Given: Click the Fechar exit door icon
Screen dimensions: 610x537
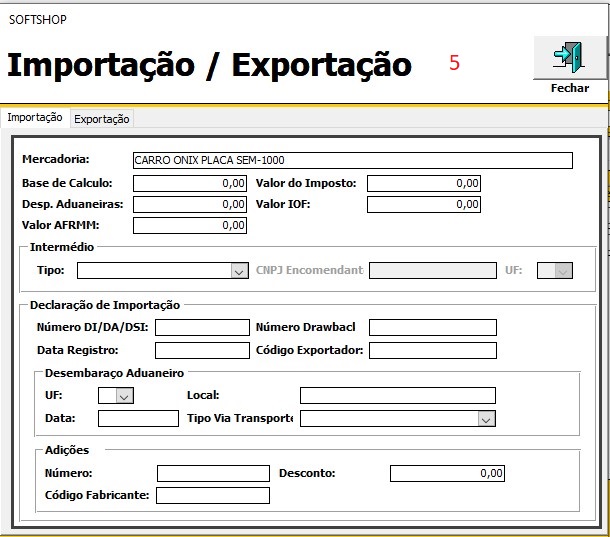Looking at the screenshot, I should point(569,57).
